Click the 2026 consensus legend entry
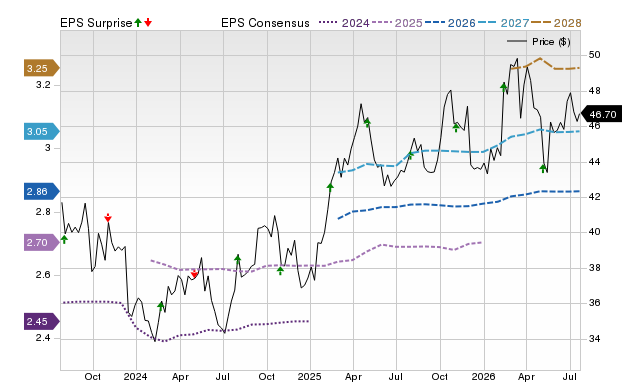Screen dimensions: 640x382 point(450,23)
